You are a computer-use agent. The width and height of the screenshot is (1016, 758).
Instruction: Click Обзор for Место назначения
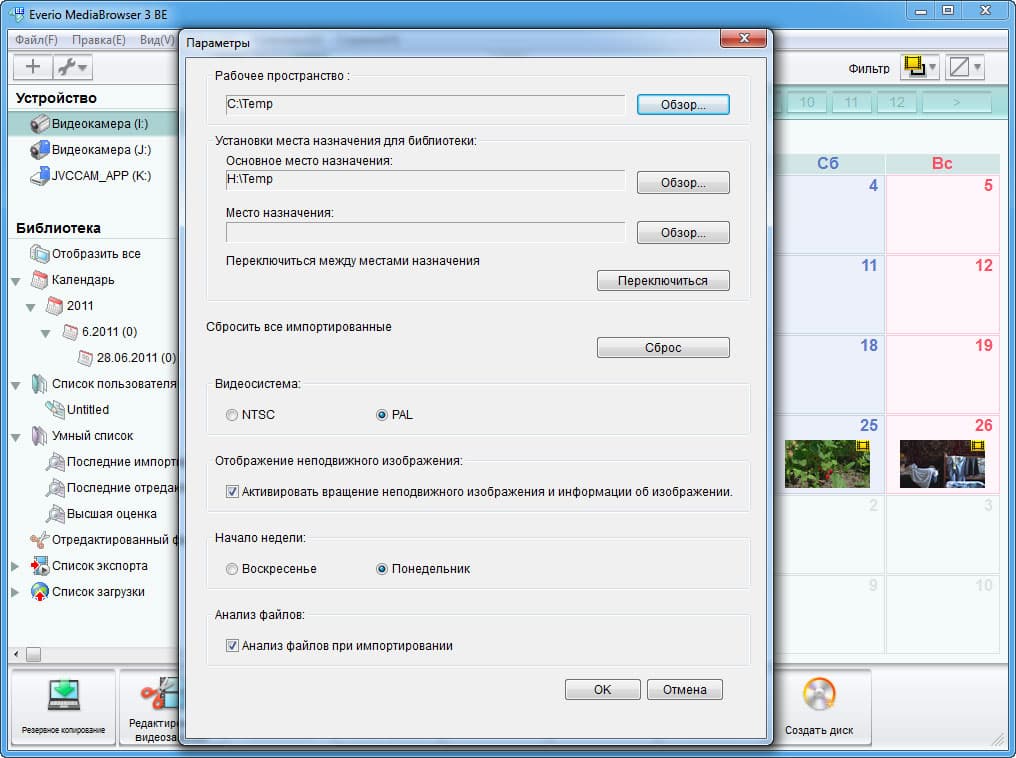683,233
